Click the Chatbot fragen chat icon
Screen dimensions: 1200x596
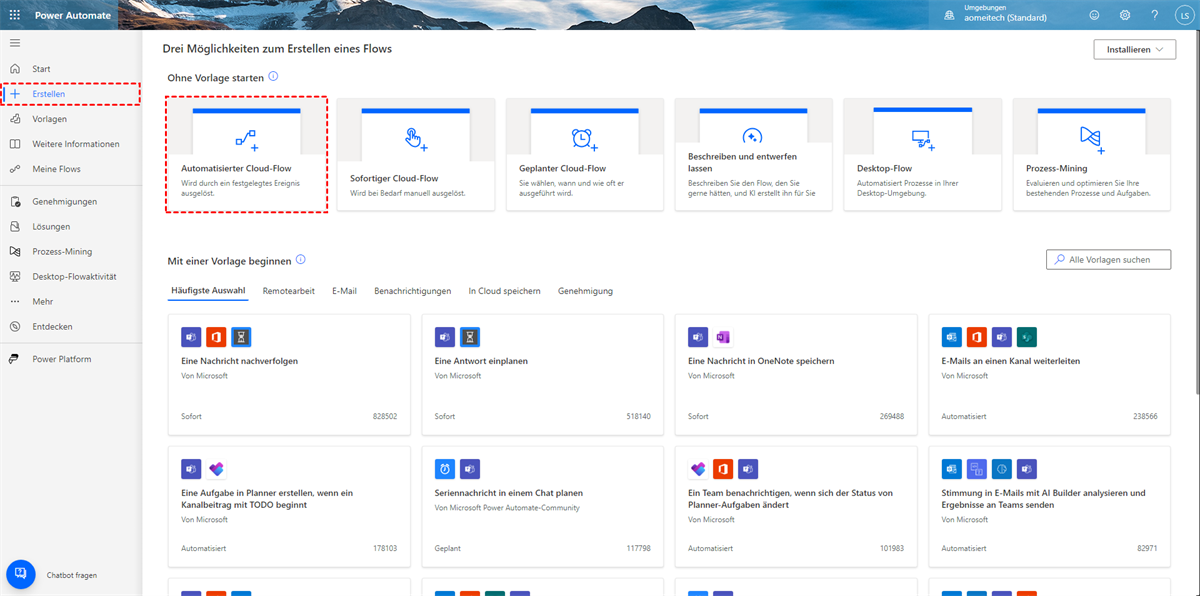point(21,574)
